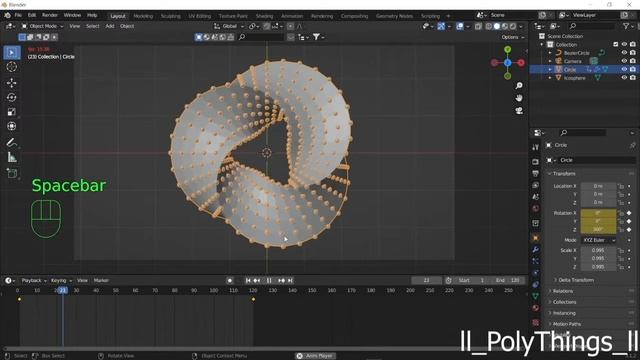Open the Render properties tab icon
Viewport: 640px width, 360px height.
536,162
